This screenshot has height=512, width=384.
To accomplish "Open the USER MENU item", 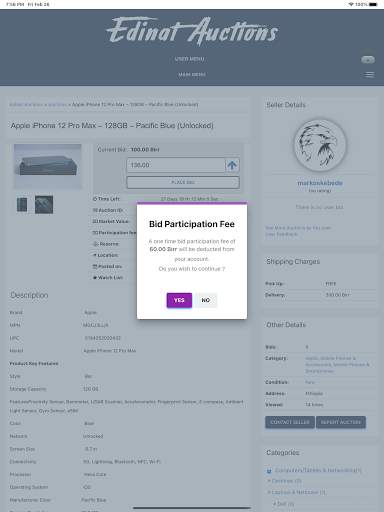I will [x=190, y=59].
